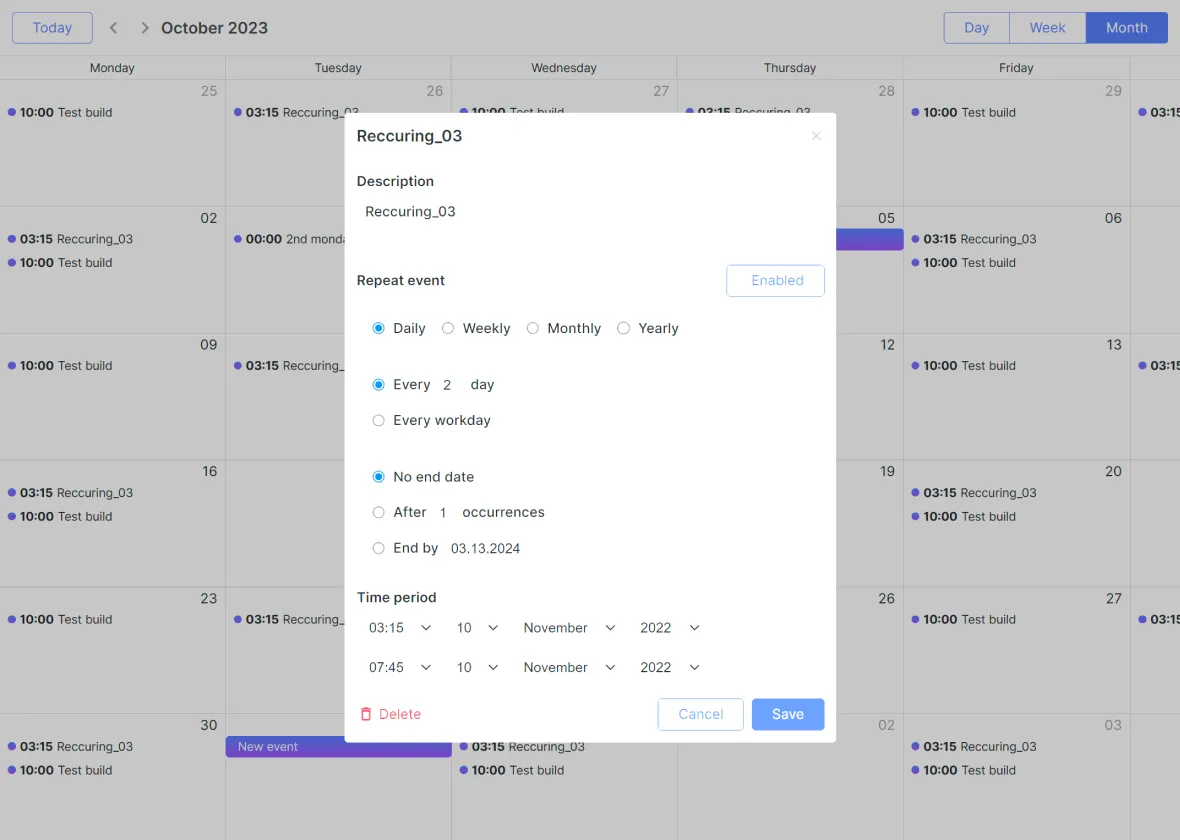Open 10:00 Test build on Monday 09
The image size is (1180, 840).
coord(60,366)
